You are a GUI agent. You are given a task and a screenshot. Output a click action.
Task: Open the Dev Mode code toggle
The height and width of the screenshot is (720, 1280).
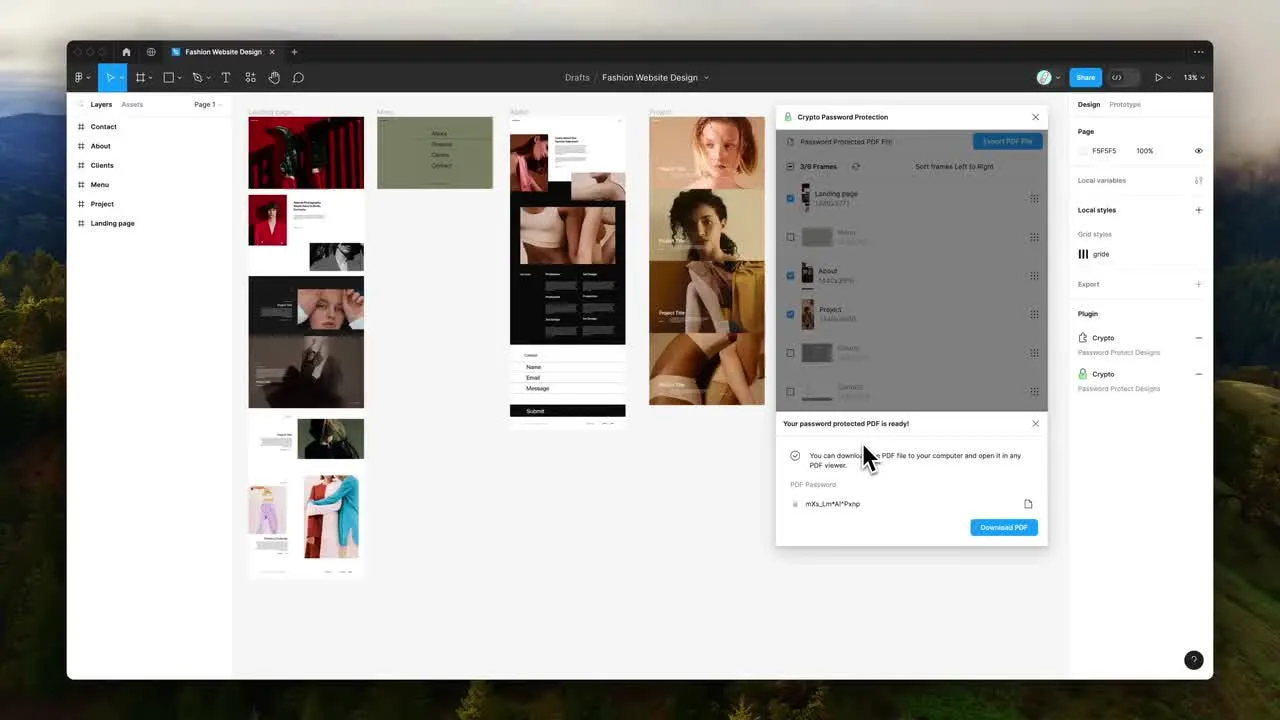tap(1117, 78)
